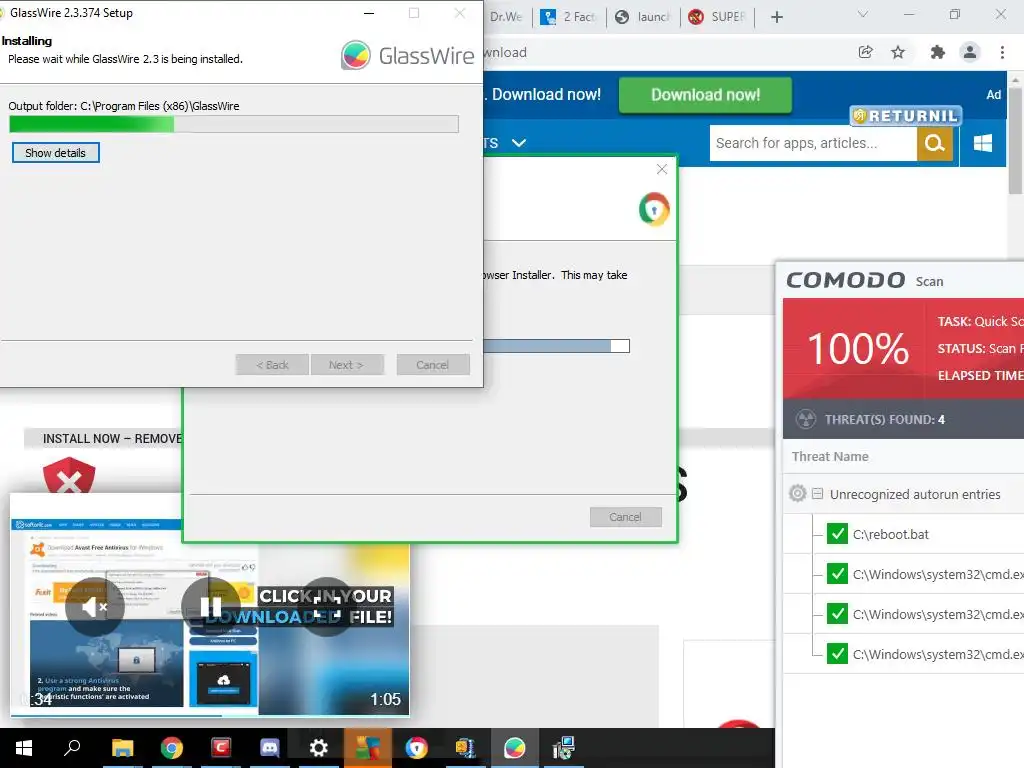
Task: Unmute the video with speaker icon
Action: [95, 607]
